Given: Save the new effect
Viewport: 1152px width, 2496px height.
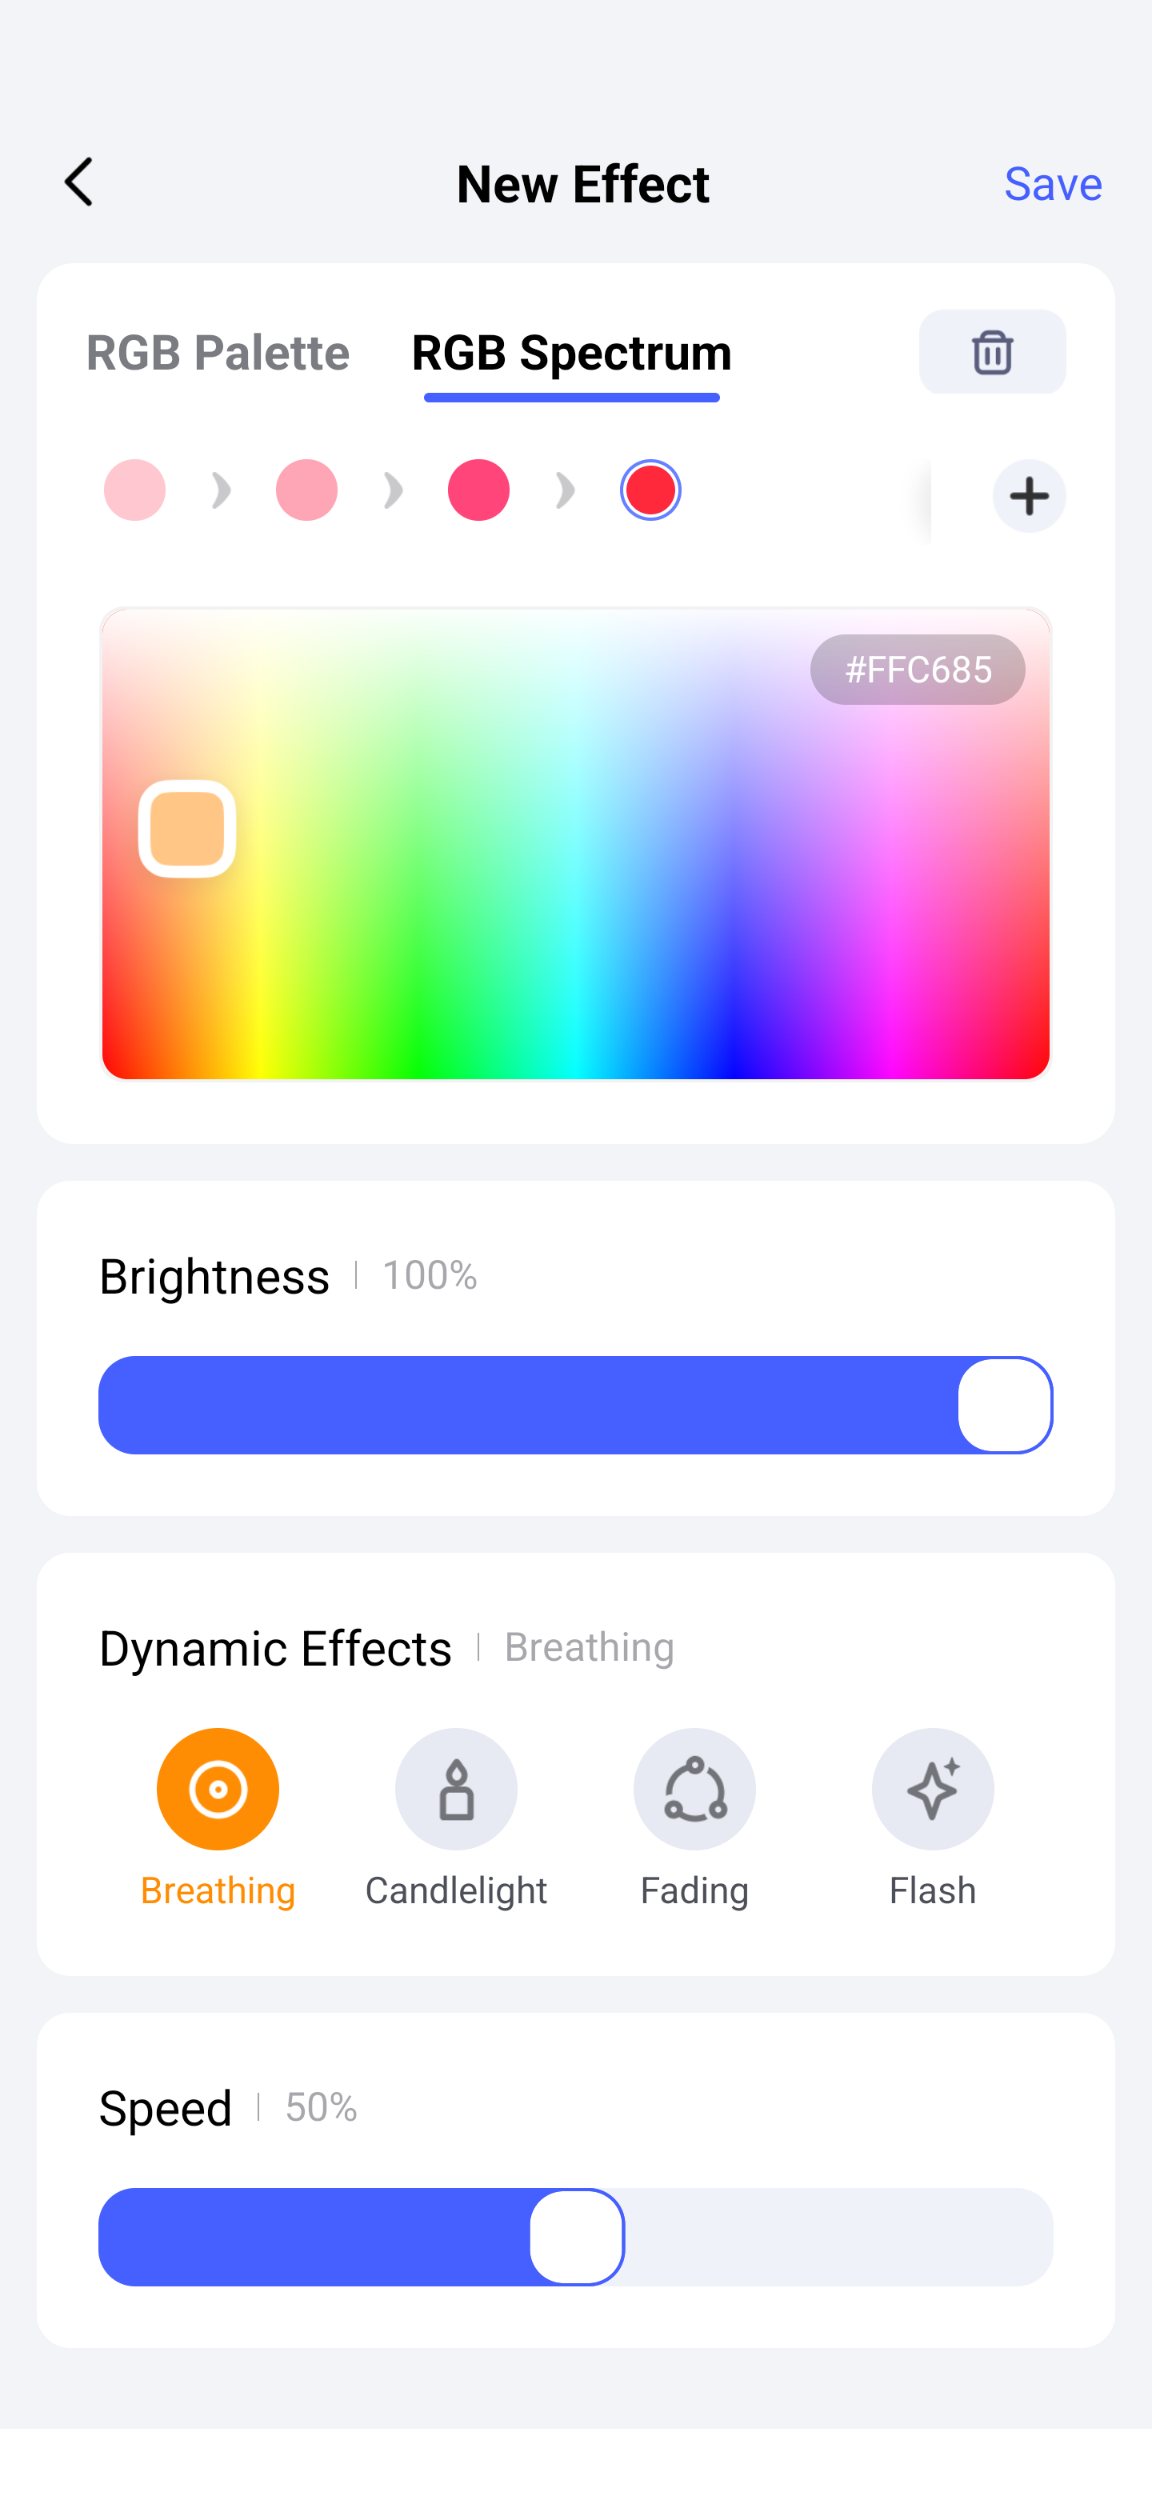Looking at the screenshot, I should (1052, 184).
